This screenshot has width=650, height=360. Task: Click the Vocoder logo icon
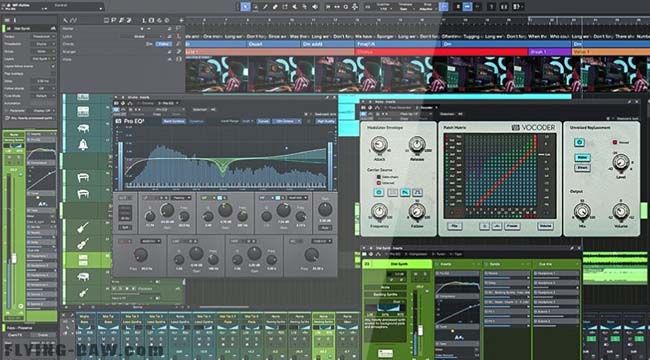coord(515,127)
